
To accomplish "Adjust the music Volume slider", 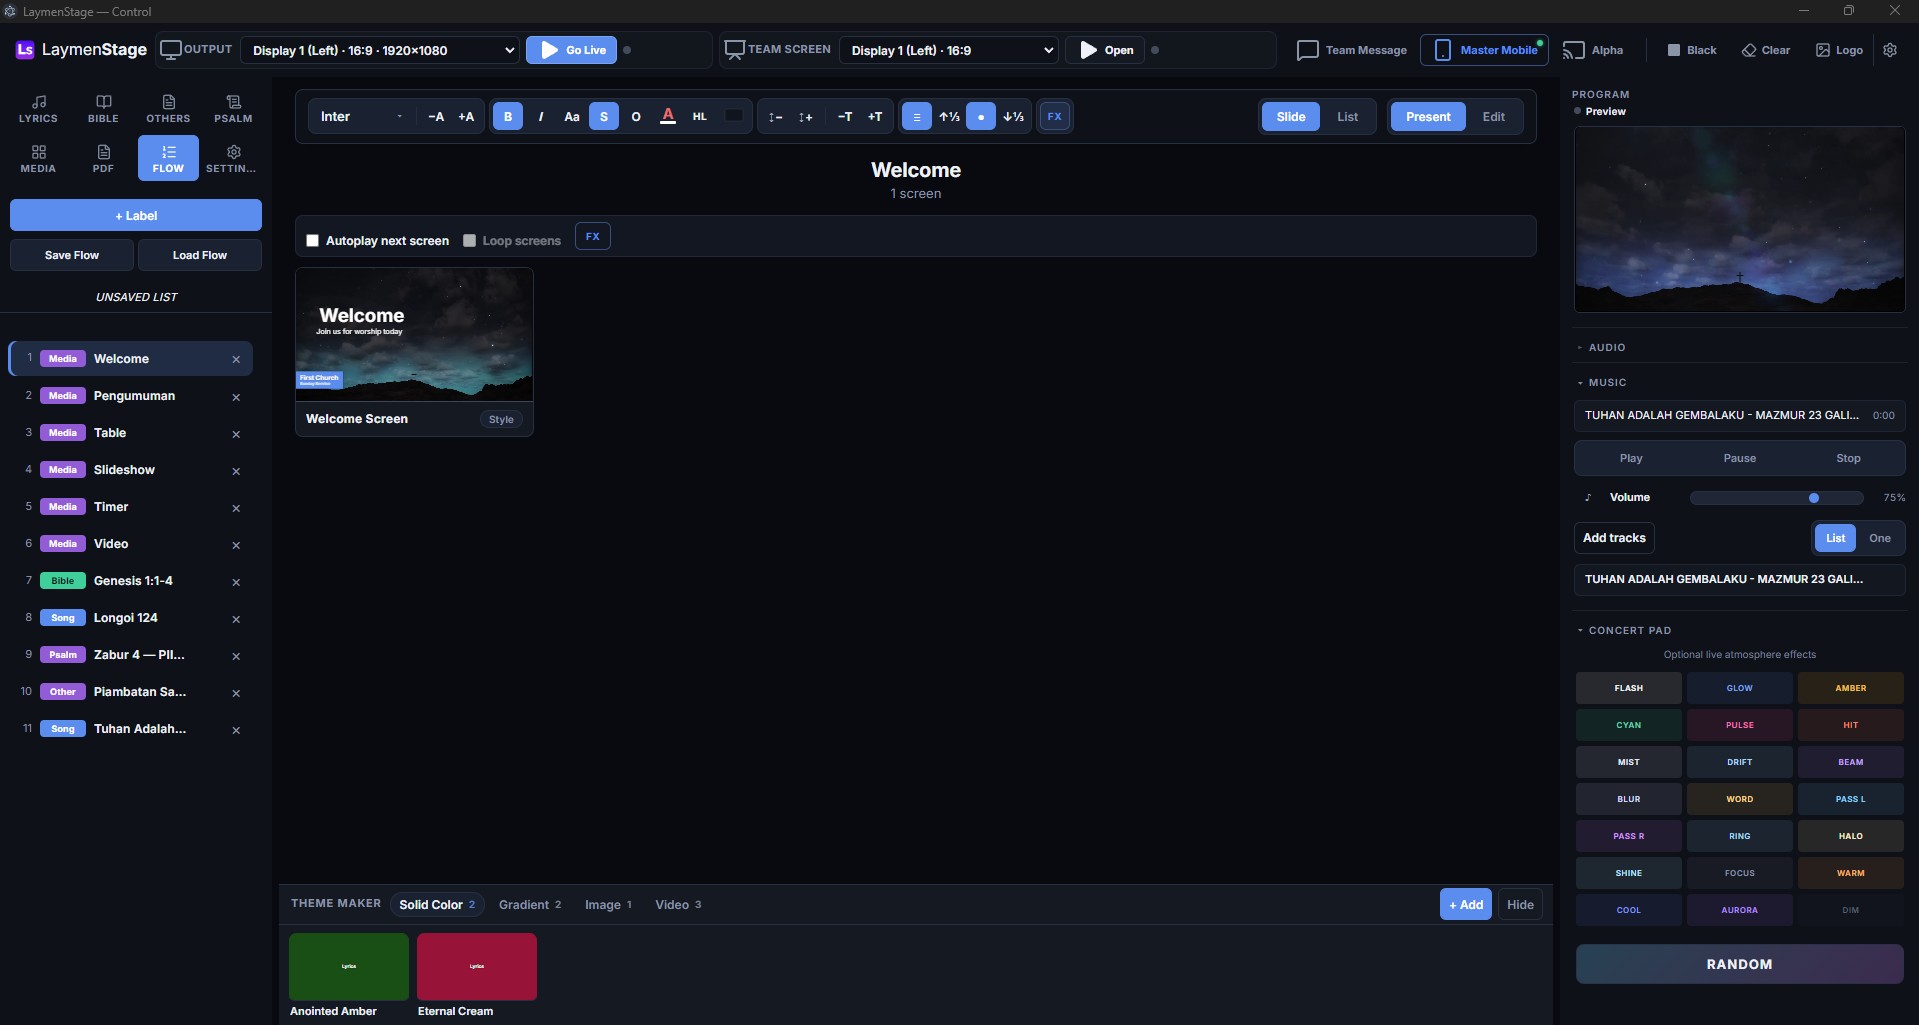I will click(1776, 498).
